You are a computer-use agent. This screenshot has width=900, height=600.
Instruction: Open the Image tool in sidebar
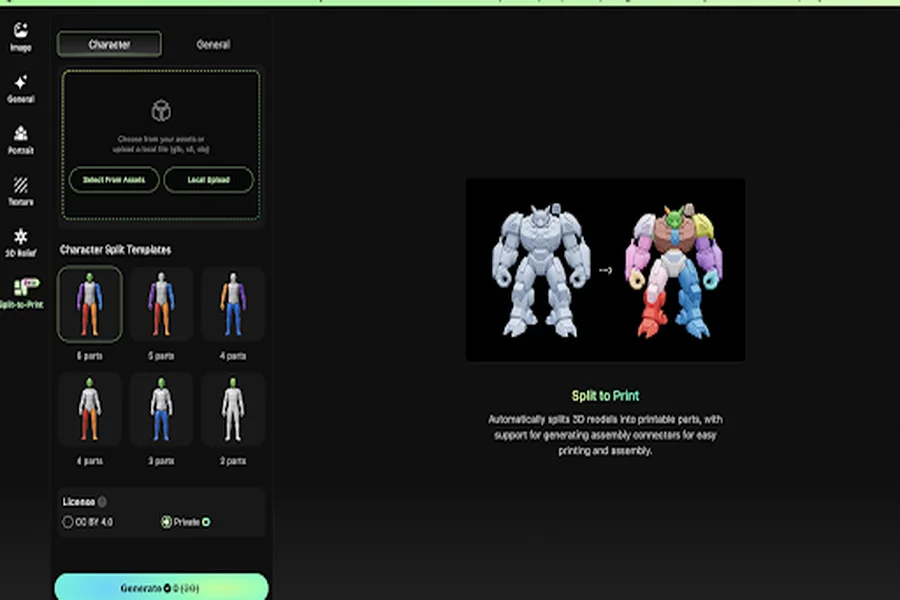pyautogui.click(x=21, y=37)
